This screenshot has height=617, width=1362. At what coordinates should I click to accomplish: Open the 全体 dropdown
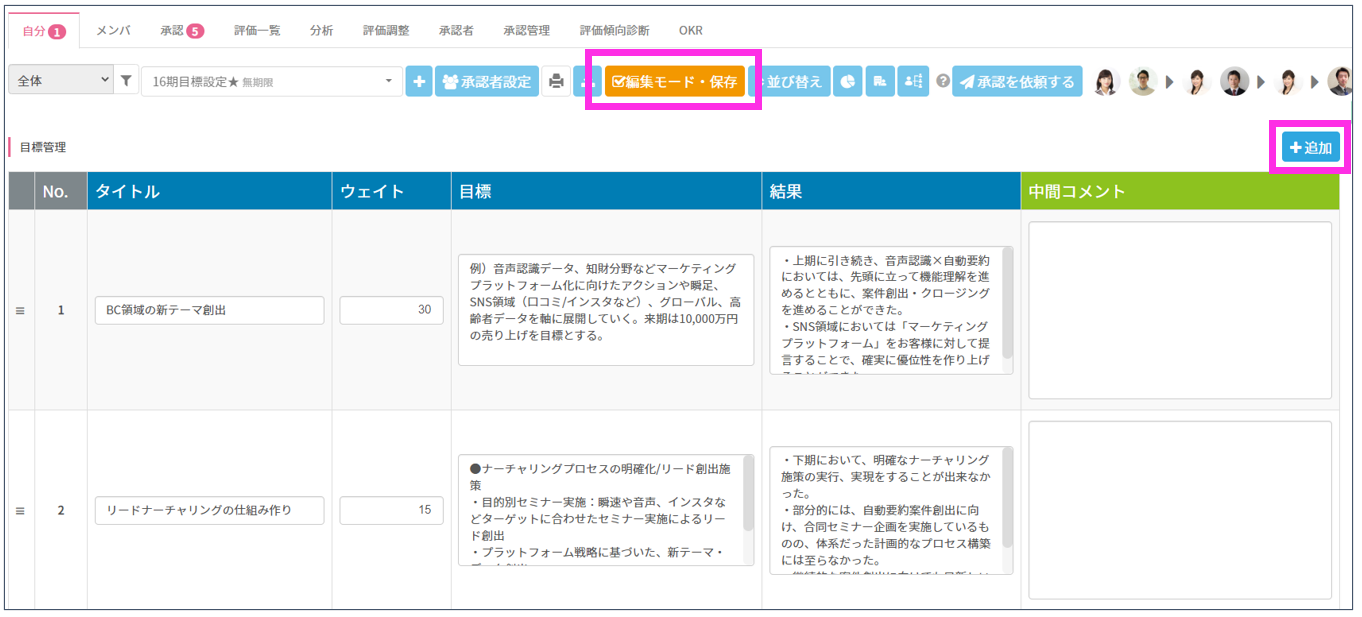click(x=61, y=82)
